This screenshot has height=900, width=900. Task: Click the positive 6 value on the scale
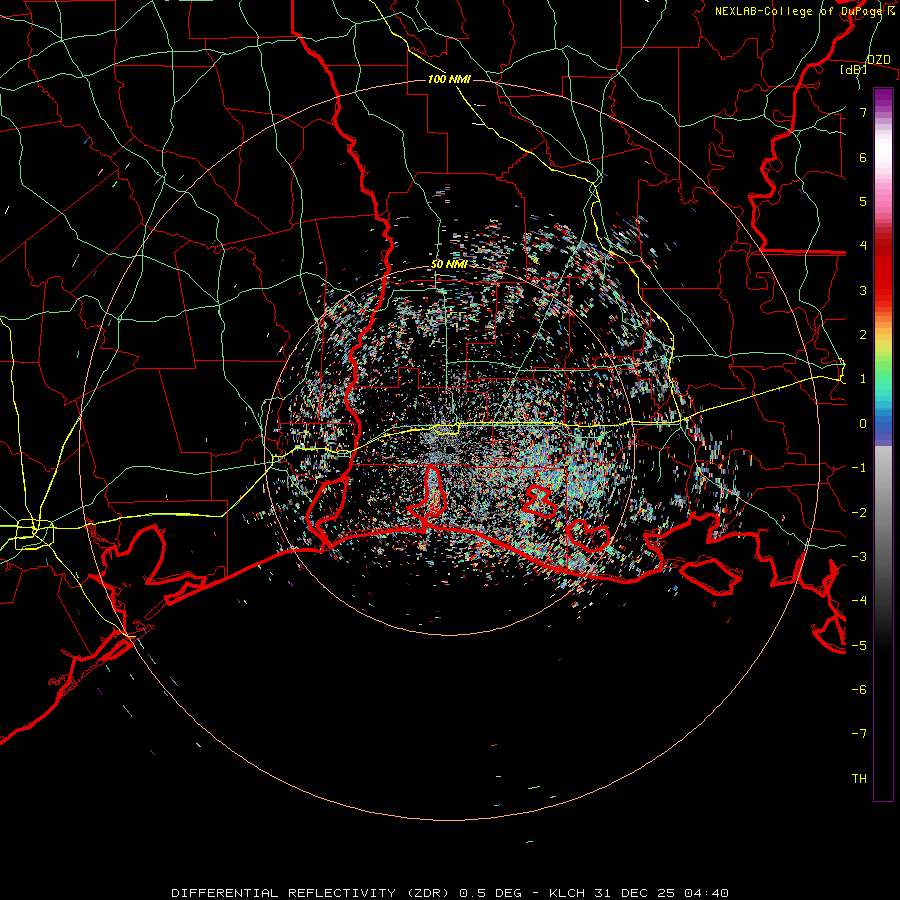point(863,157)
